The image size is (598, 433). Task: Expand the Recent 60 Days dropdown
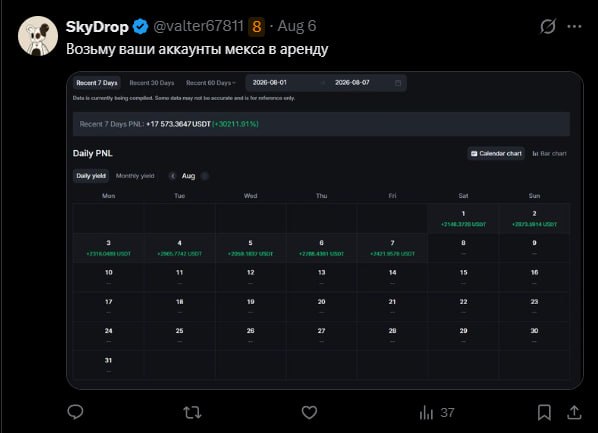tap(211, 83)
